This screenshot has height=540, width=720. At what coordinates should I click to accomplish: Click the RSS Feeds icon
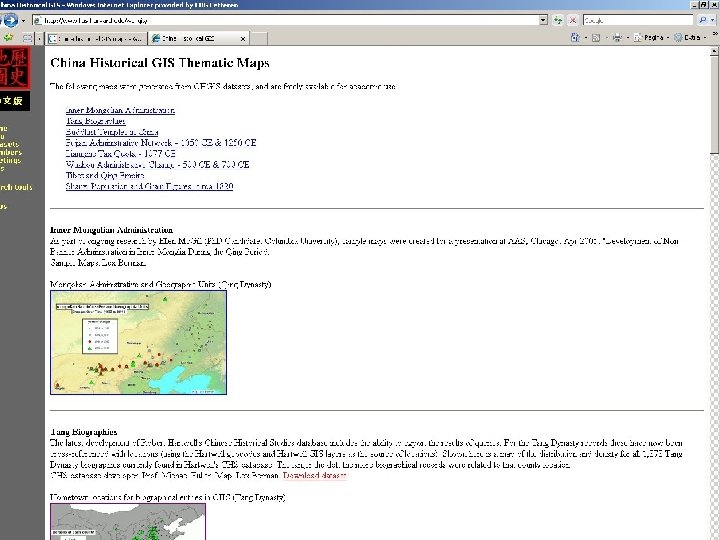pyautogui.click(x=596, y=38)
